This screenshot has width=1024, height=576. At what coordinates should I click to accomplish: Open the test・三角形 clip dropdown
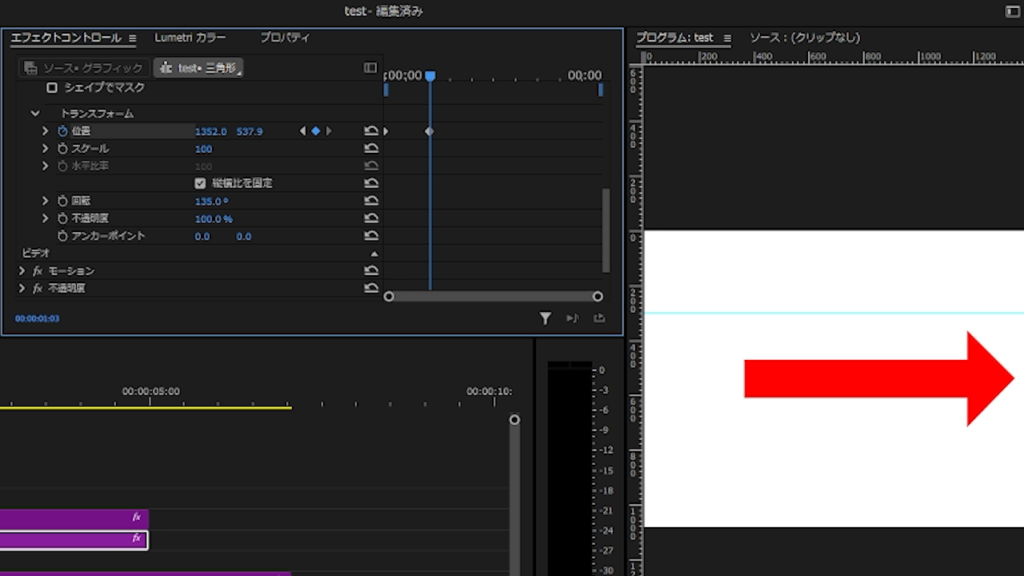(199, 68)
